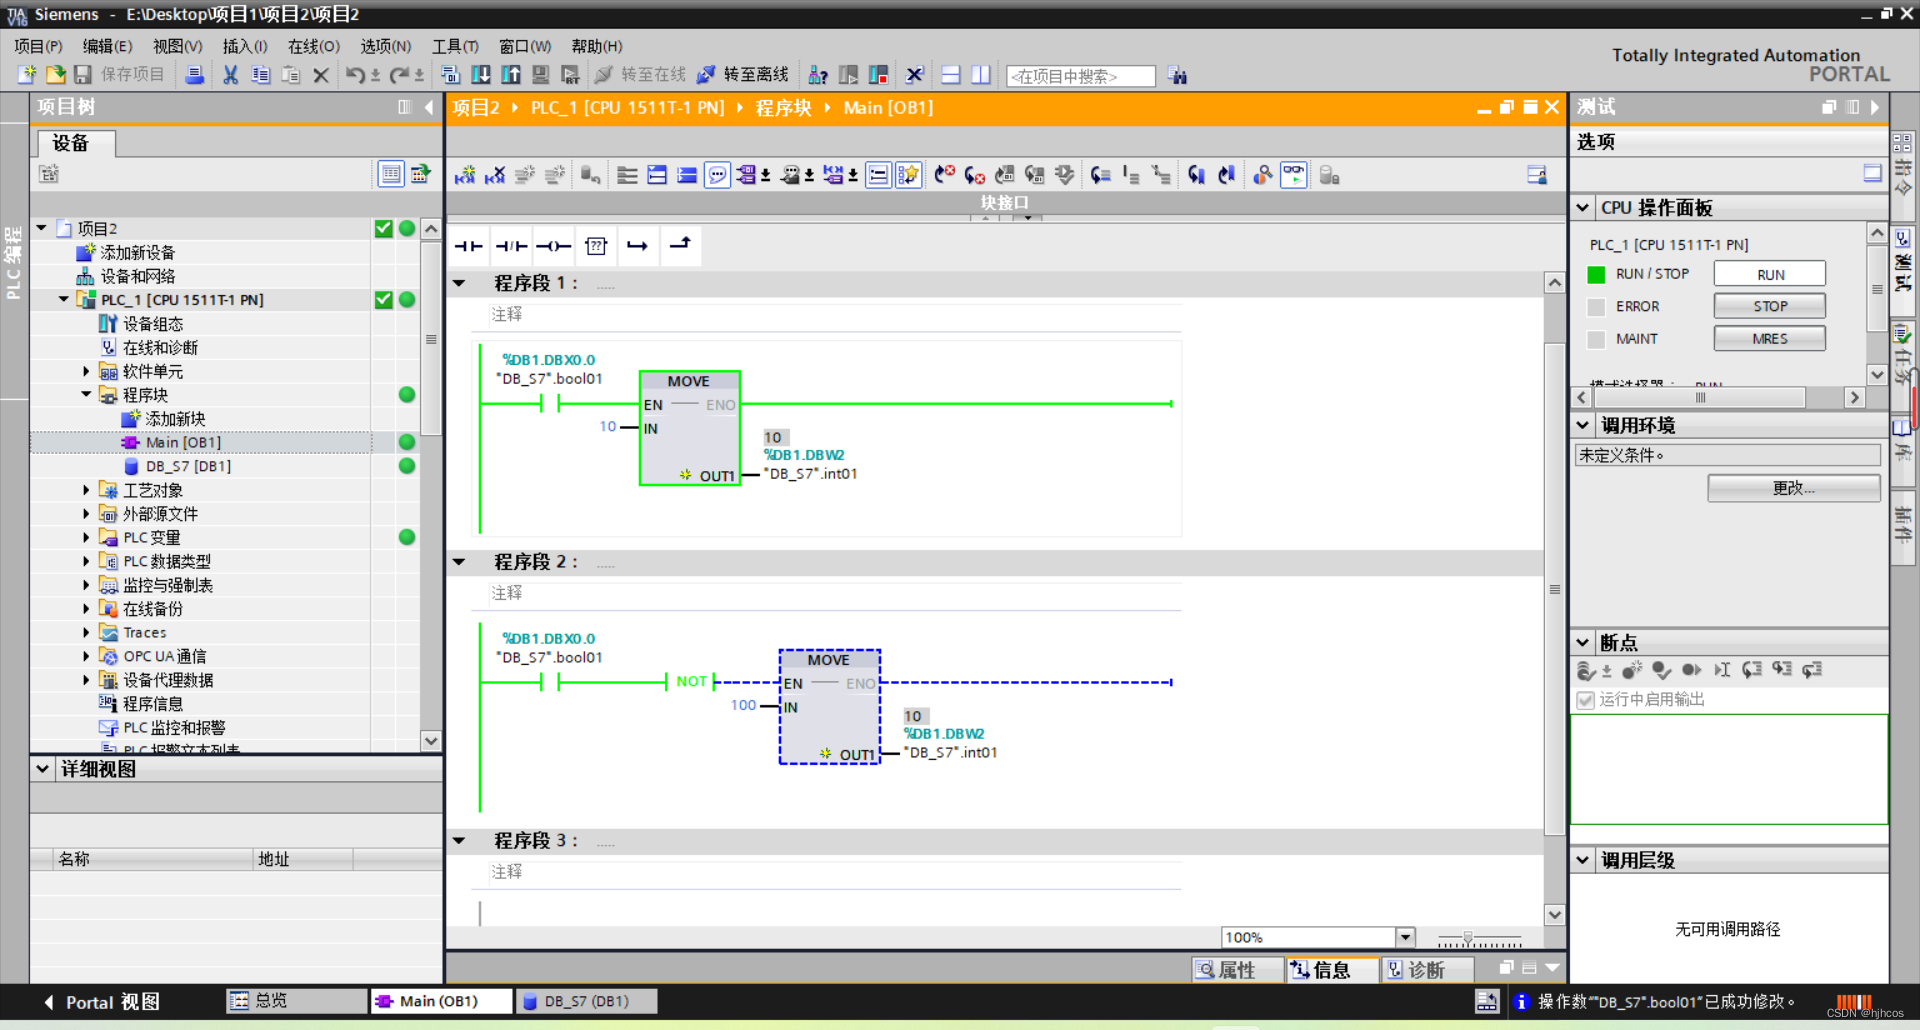Click the 未定义条件 call environment field
The width and height of the screenshot is (1920, 1030).
coord(1727,455)
